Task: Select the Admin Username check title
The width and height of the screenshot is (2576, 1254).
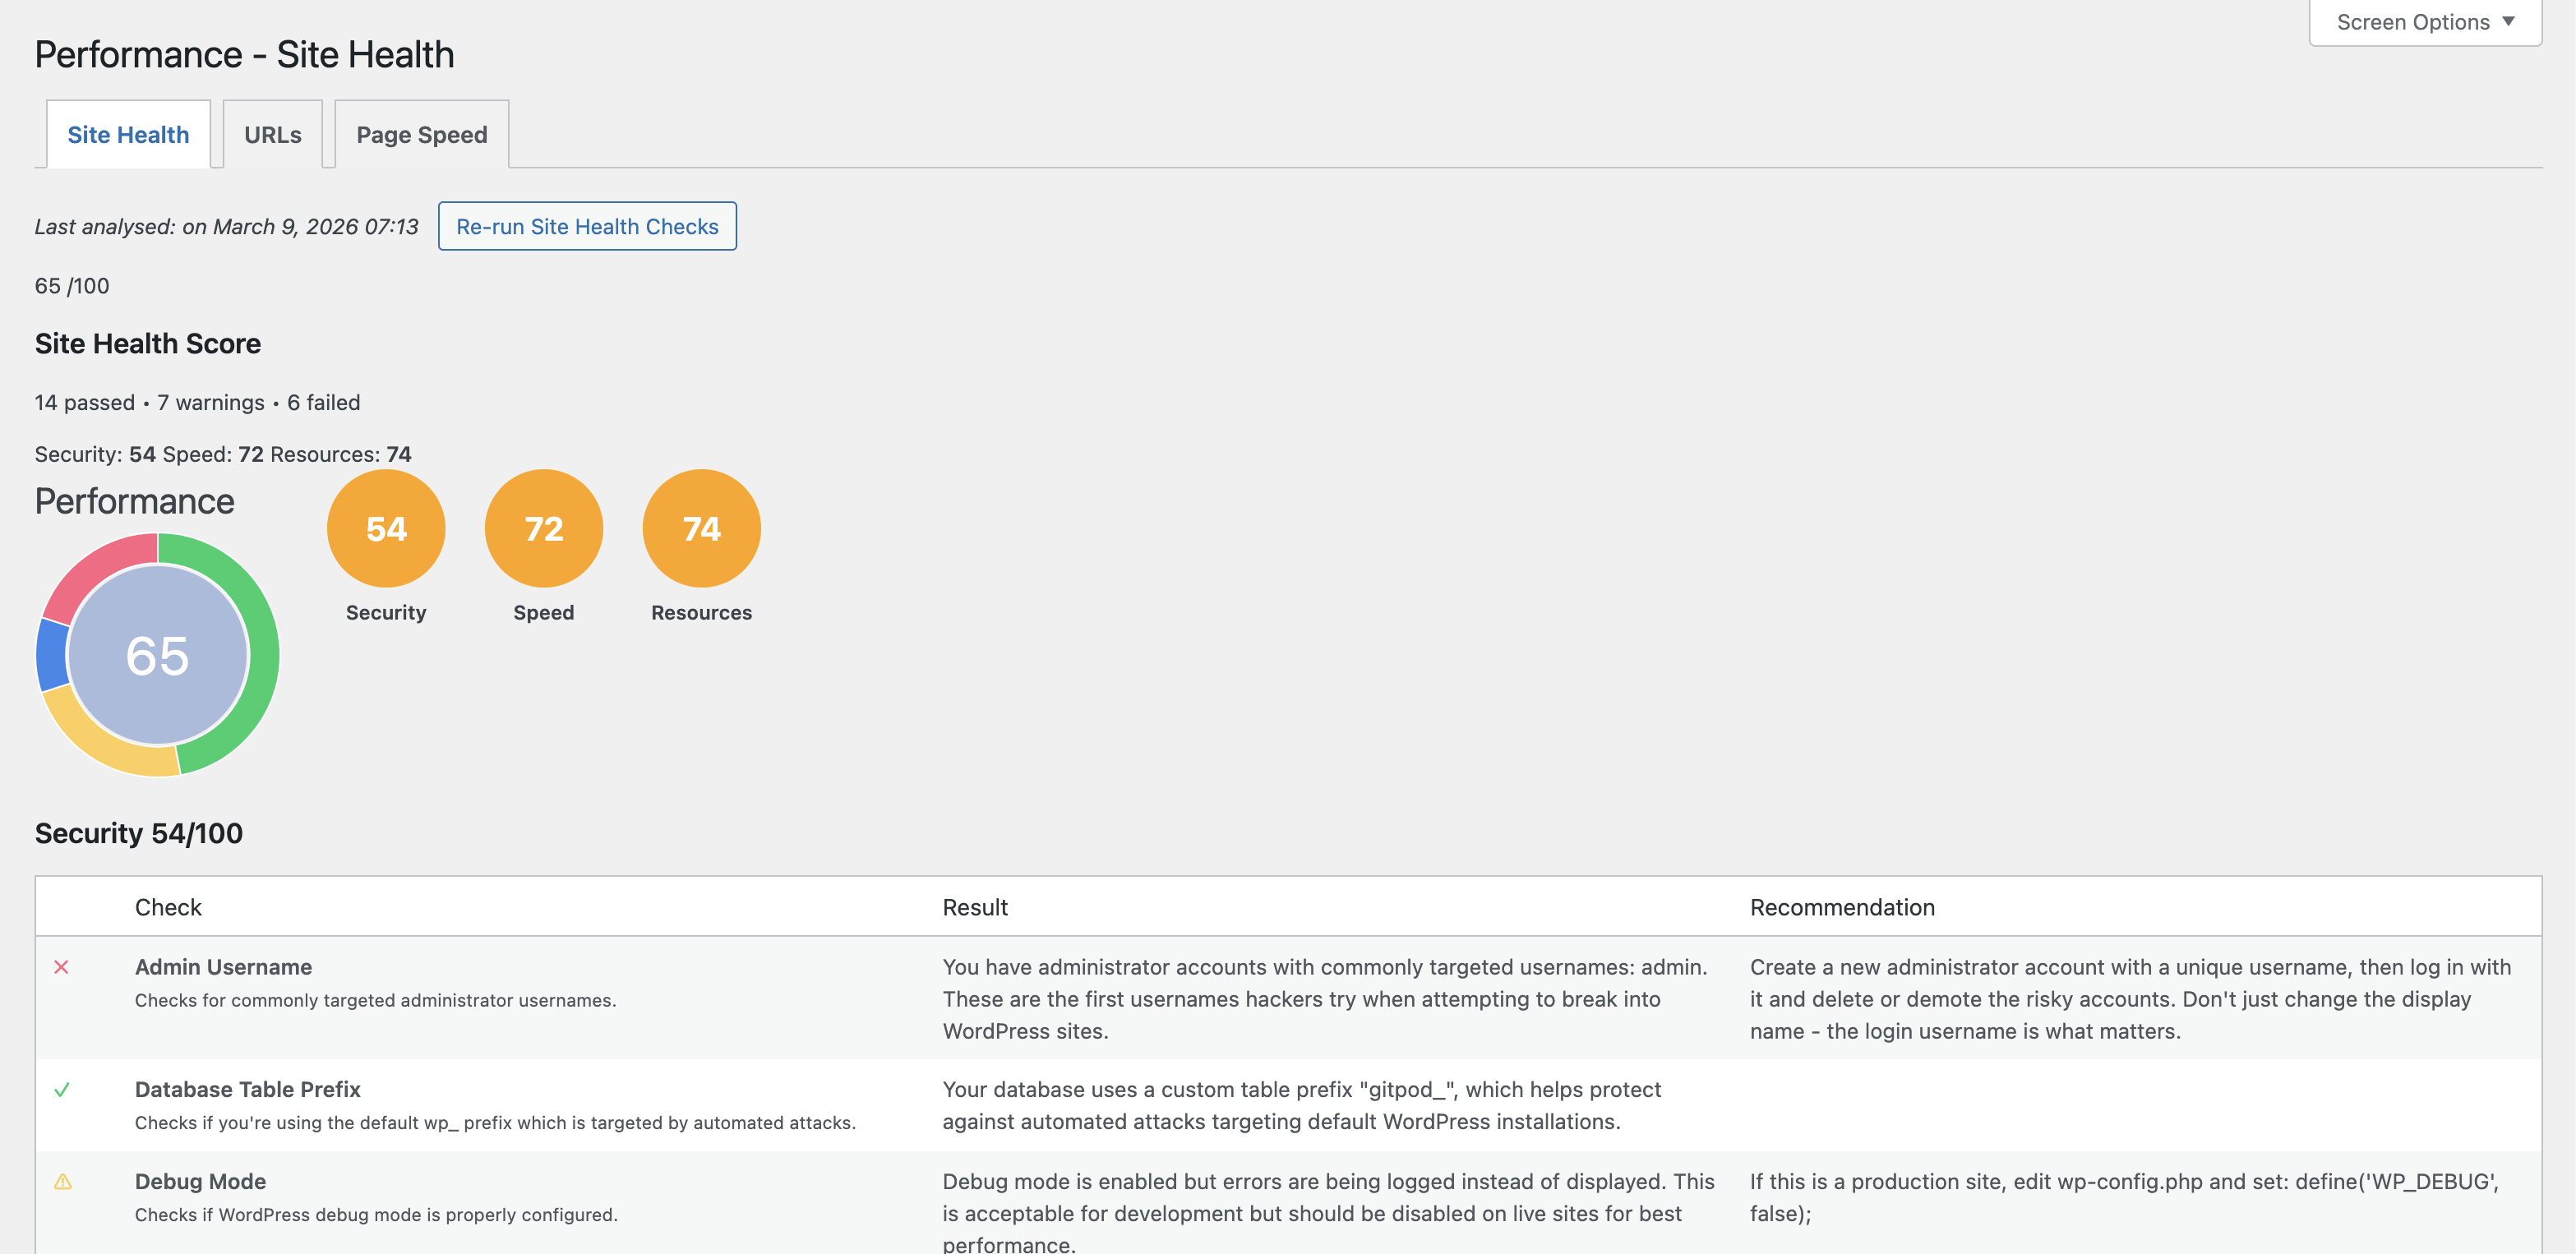Action: [x=223, y=967]
